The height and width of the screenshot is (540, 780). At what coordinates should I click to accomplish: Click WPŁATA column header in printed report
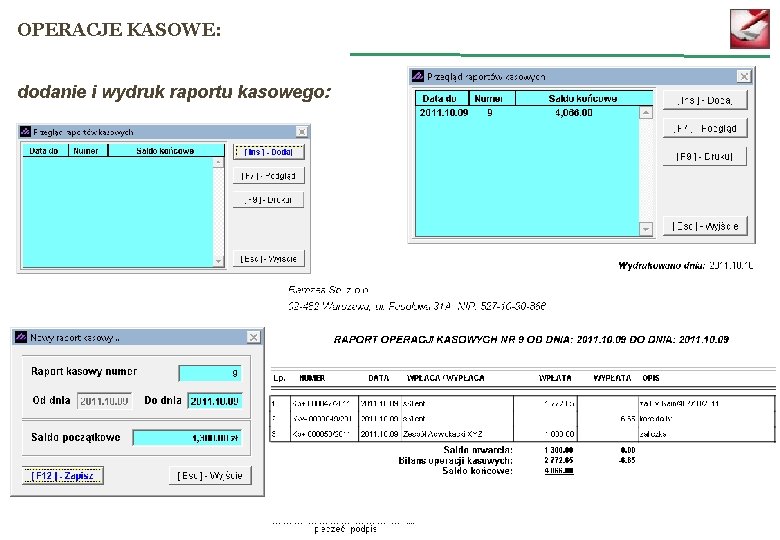pyautogui.click(x=555, y=378)
